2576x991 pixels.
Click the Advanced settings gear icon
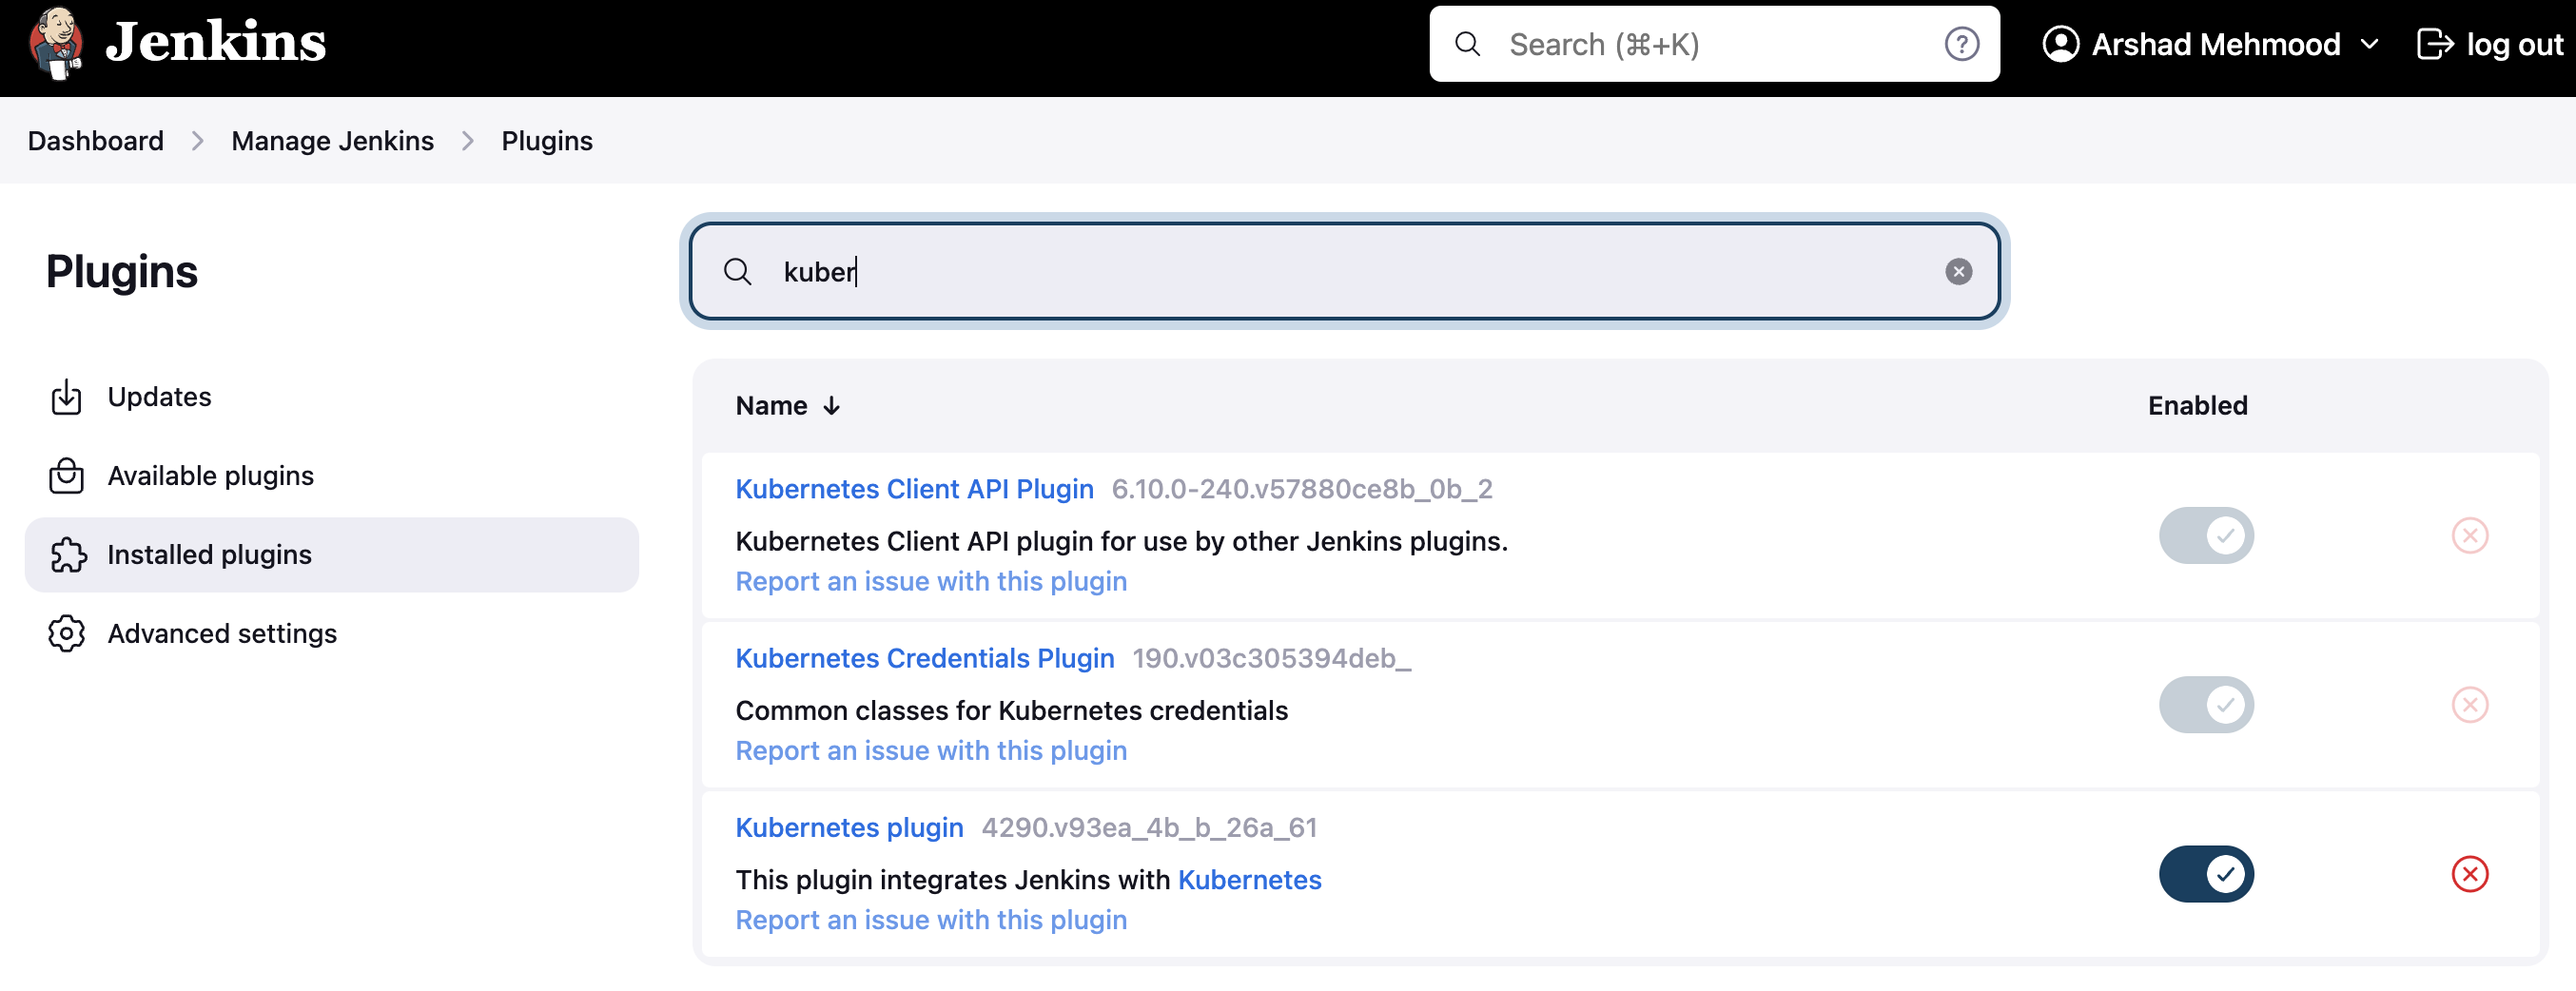[x=66, y=634]
